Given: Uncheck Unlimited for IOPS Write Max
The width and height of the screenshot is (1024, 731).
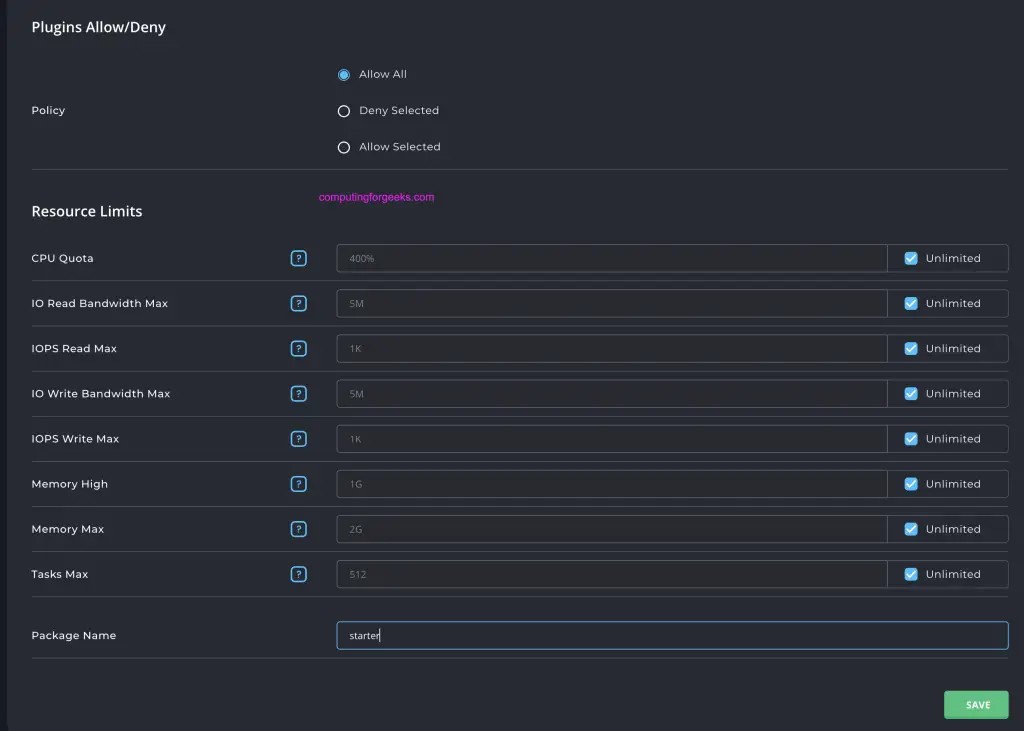Looking at the screenshot, I should pos(910,438).
